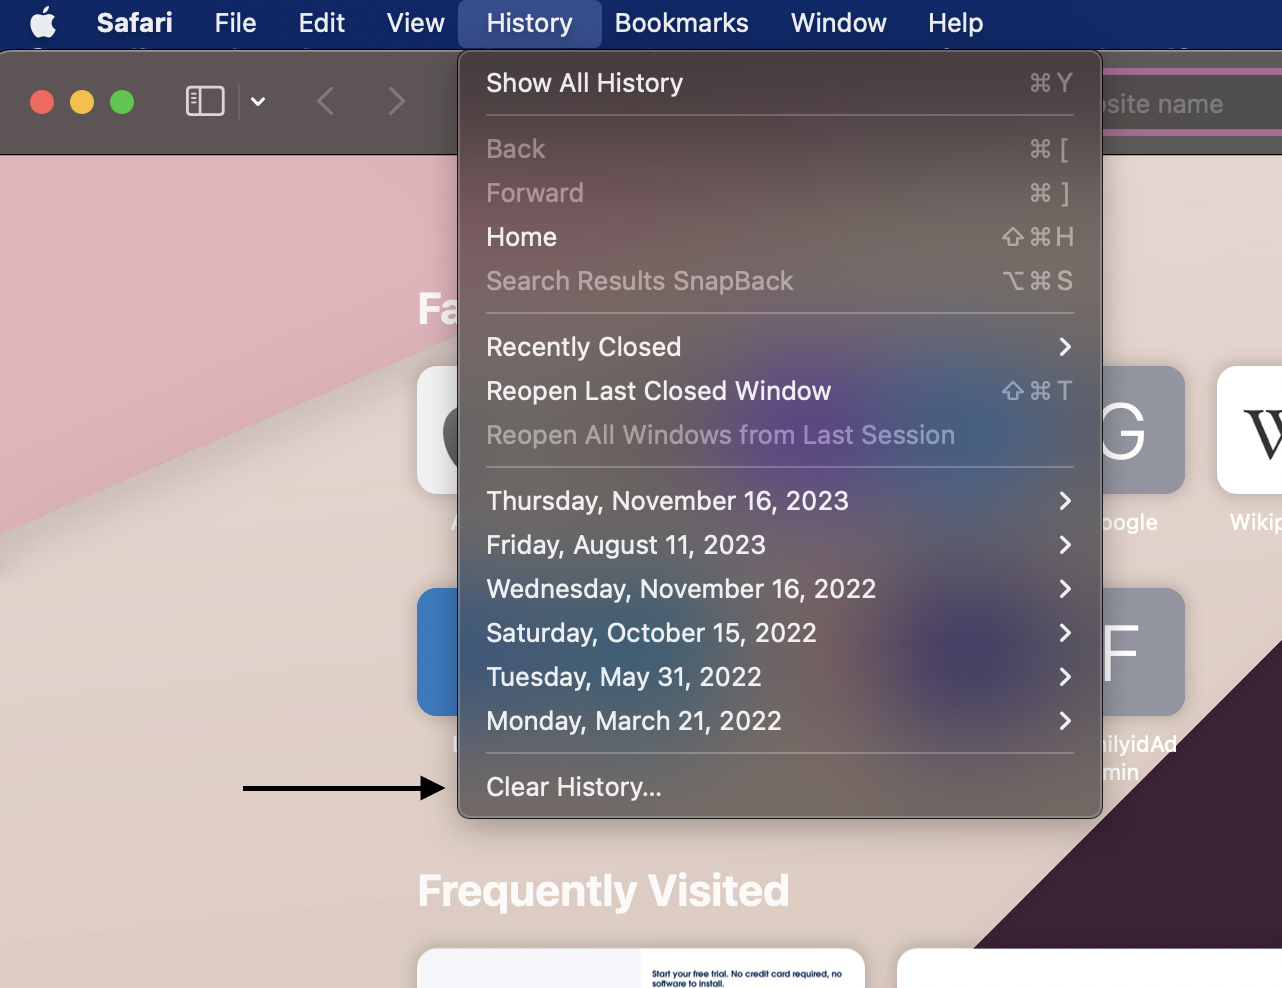The height and width of the screenshot is (988, 1282).
Task: Expand history for Thursday, November 16, 2023
Action: point(780,501)
